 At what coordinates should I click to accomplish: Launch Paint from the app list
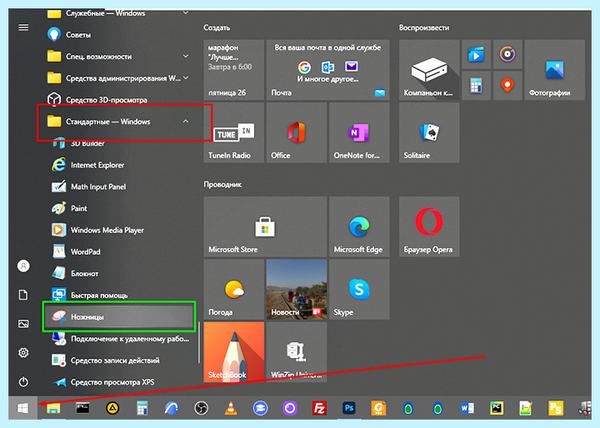click(x=119, y=208)
